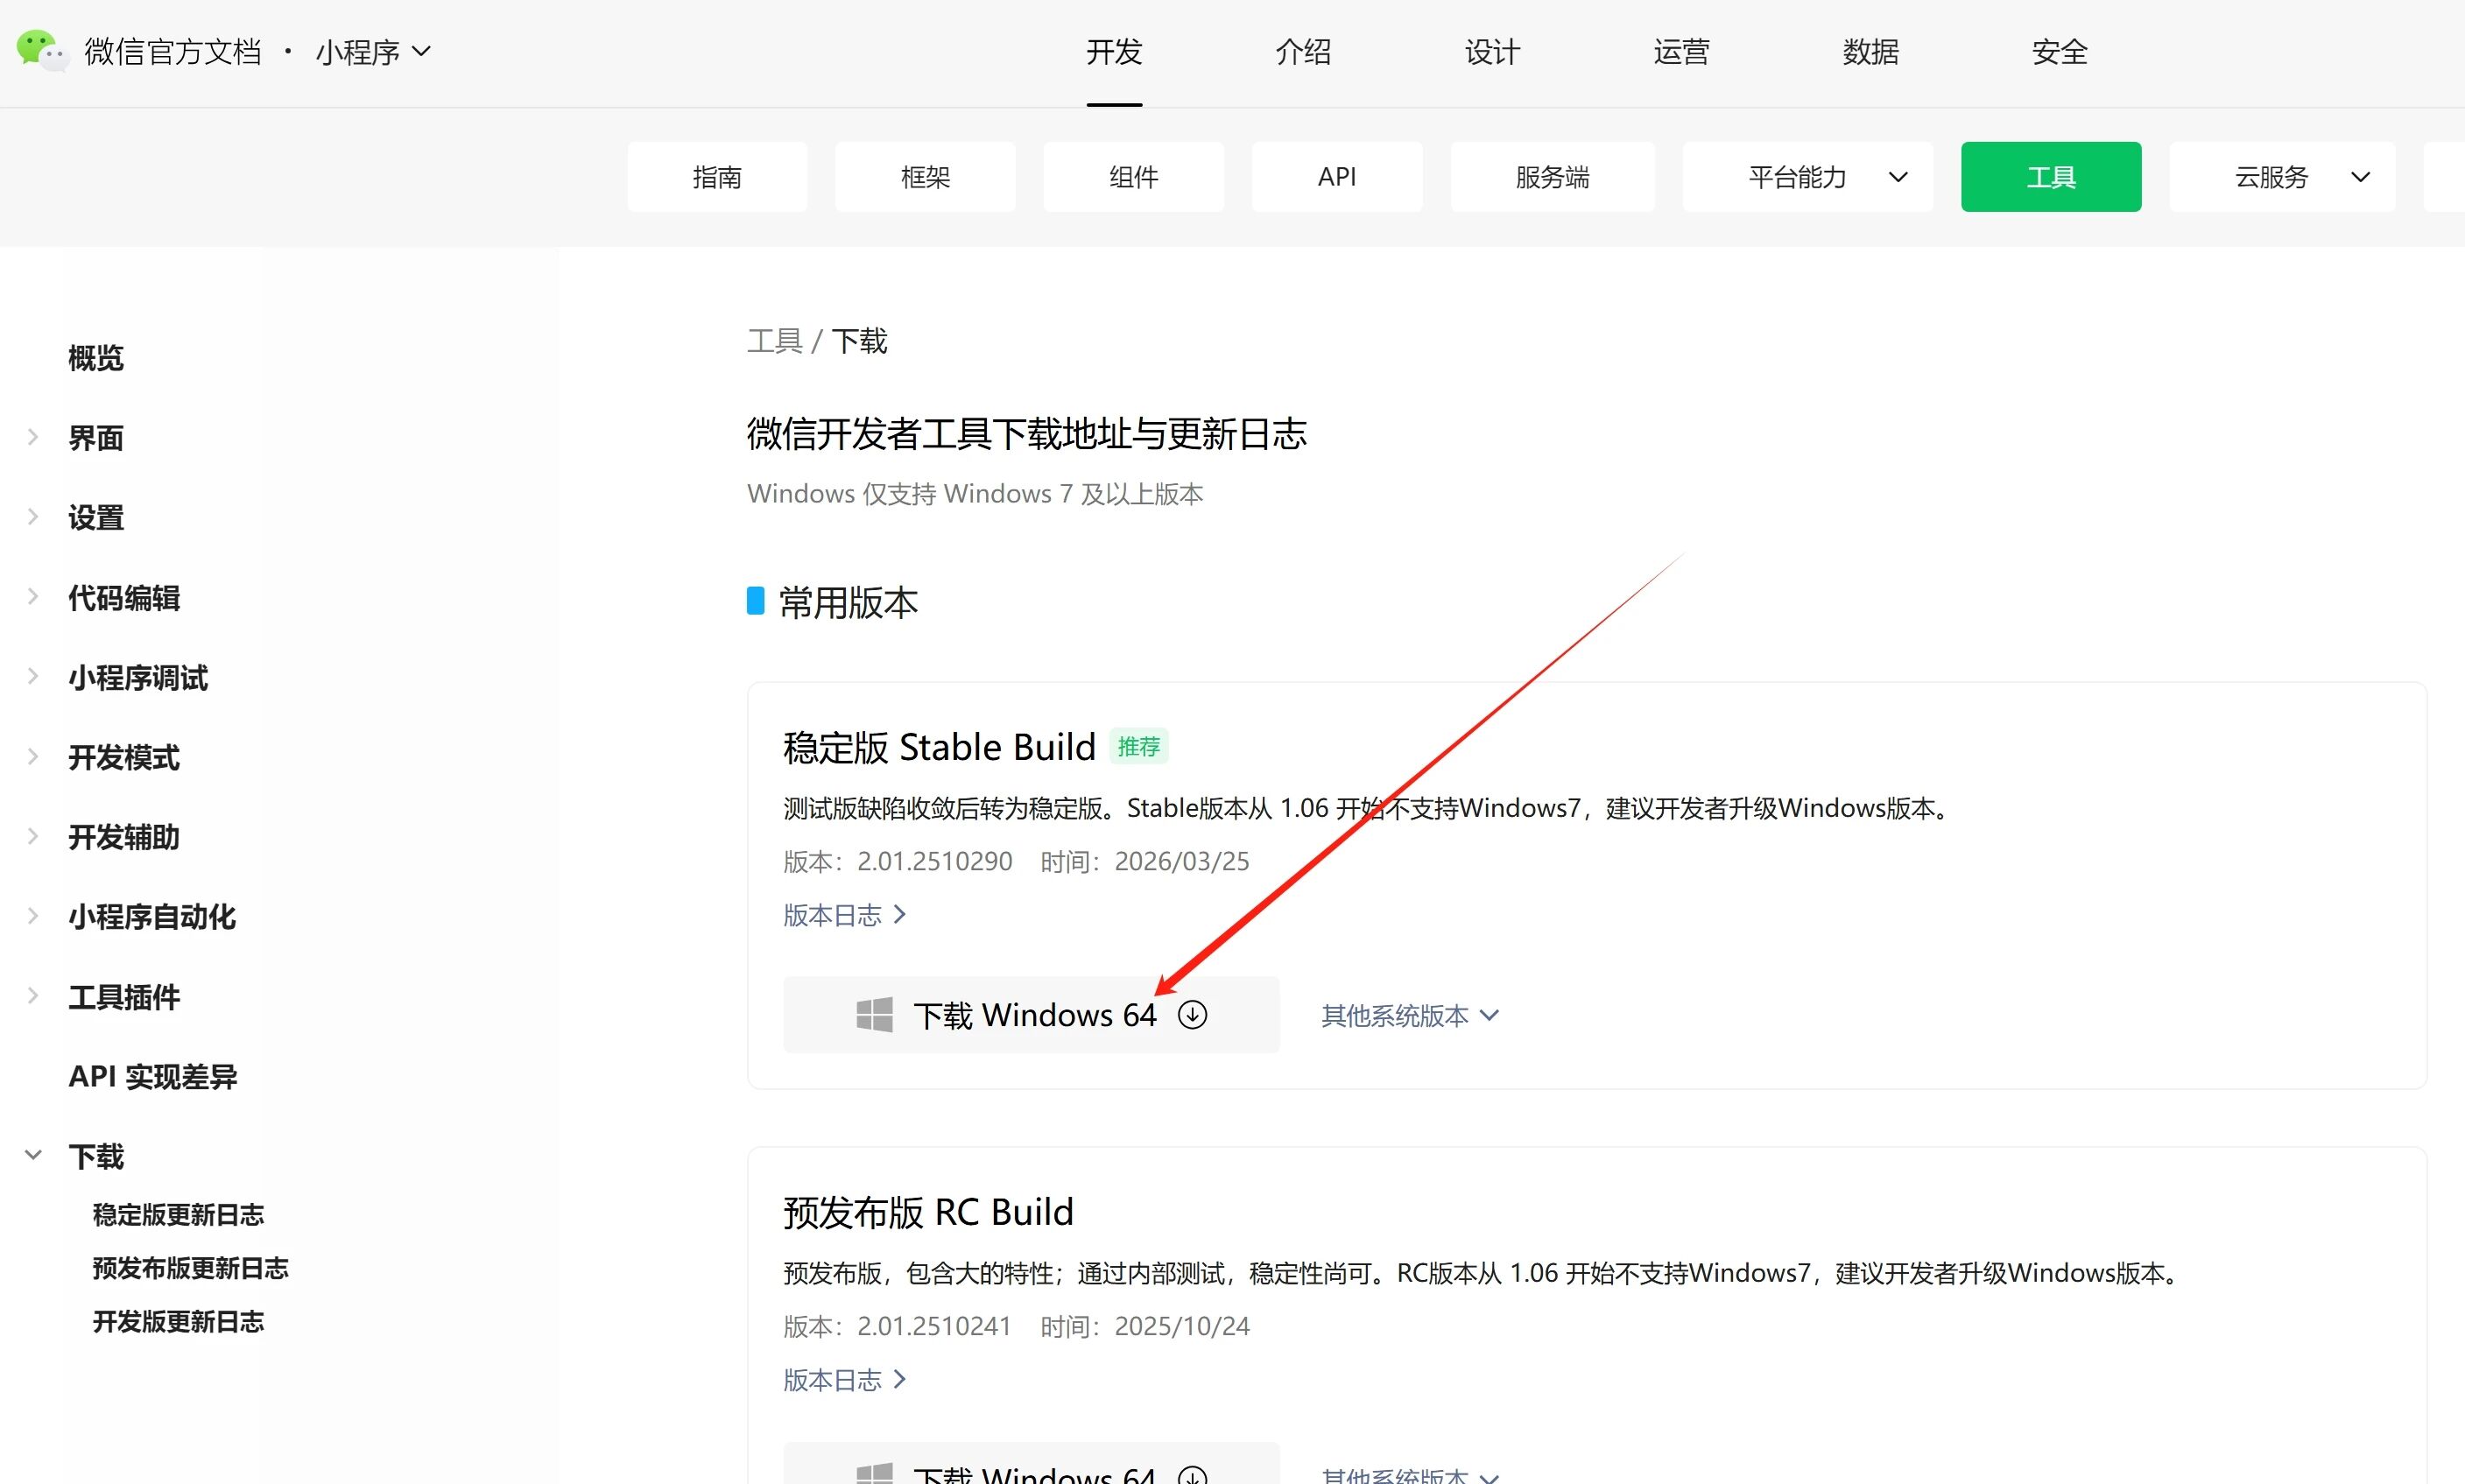The image size is (2465, 1484).
Task: Click the 工具 breadcrumb link
Action: click(774, 341)
